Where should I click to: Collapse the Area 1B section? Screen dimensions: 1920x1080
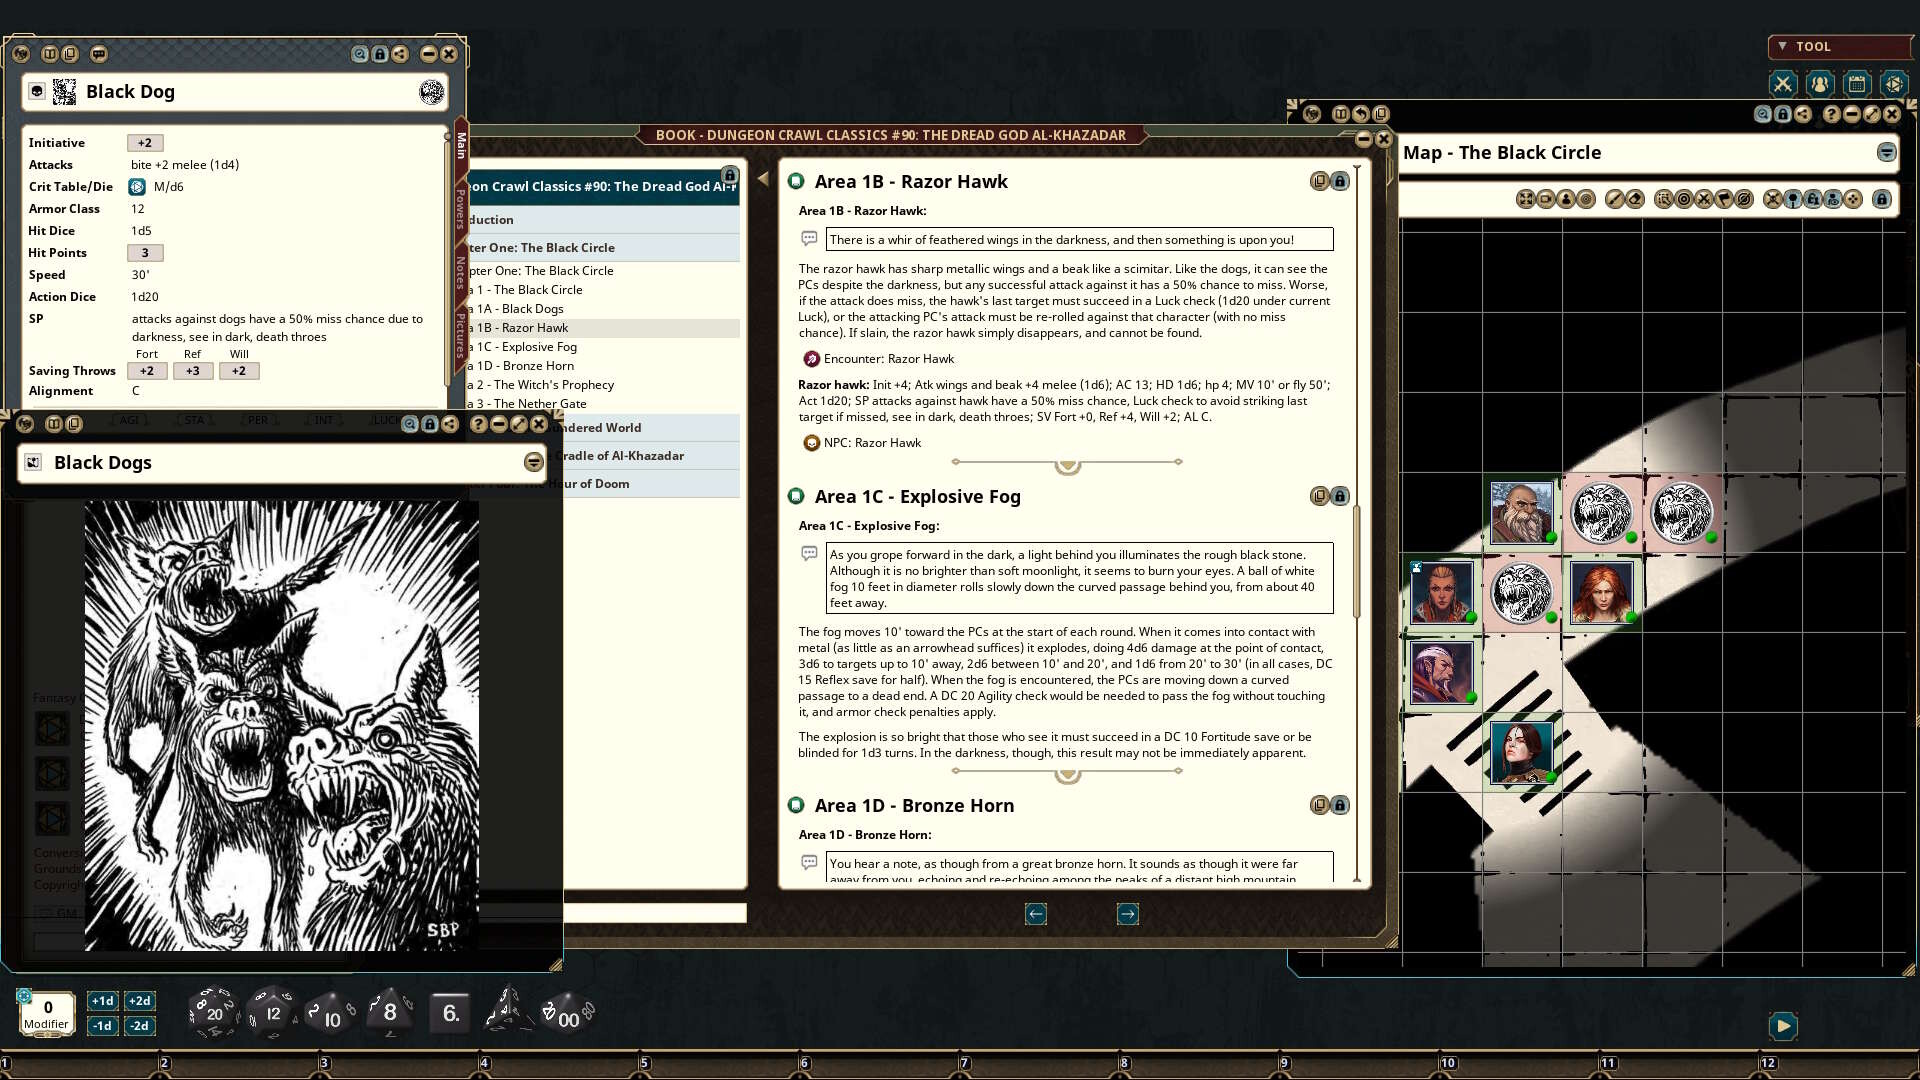click(796, 181)
